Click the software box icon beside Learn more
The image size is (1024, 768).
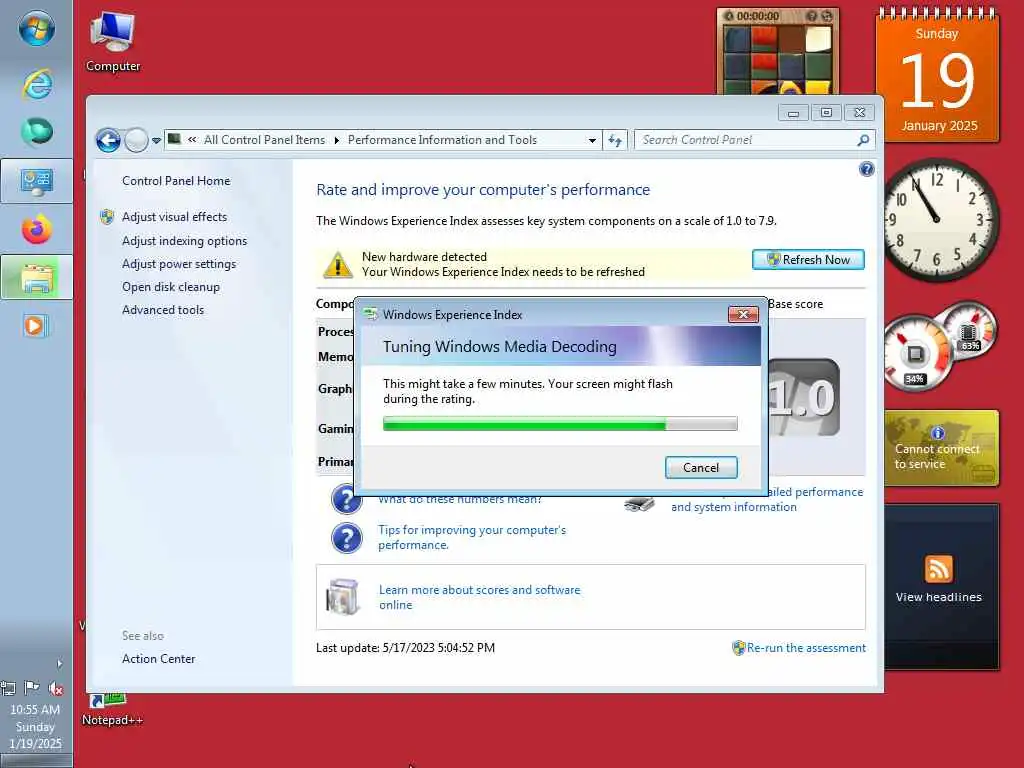344,596
